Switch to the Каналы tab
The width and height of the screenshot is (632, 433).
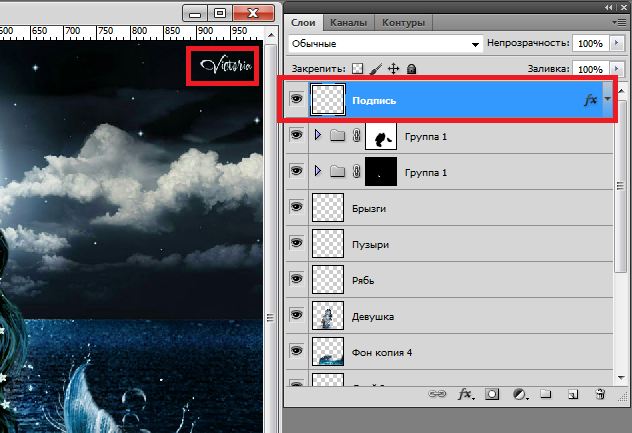[x=348, y=23]
